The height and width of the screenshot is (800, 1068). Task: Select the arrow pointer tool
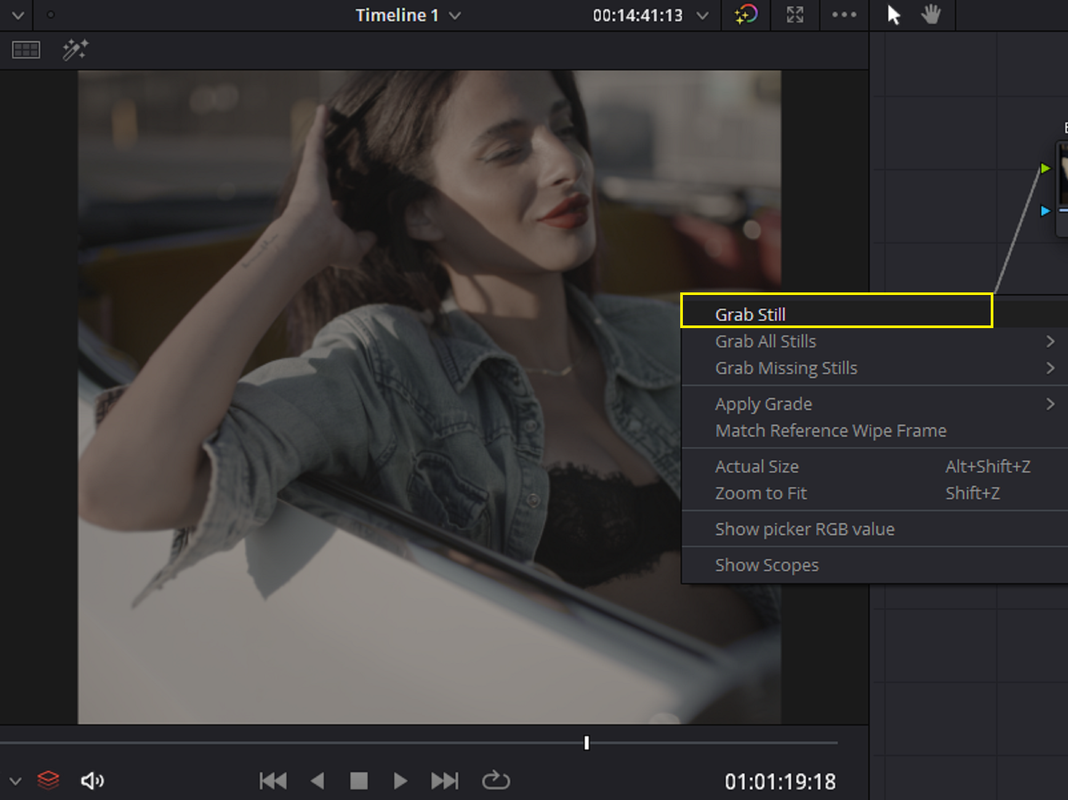tap(894, 15)
